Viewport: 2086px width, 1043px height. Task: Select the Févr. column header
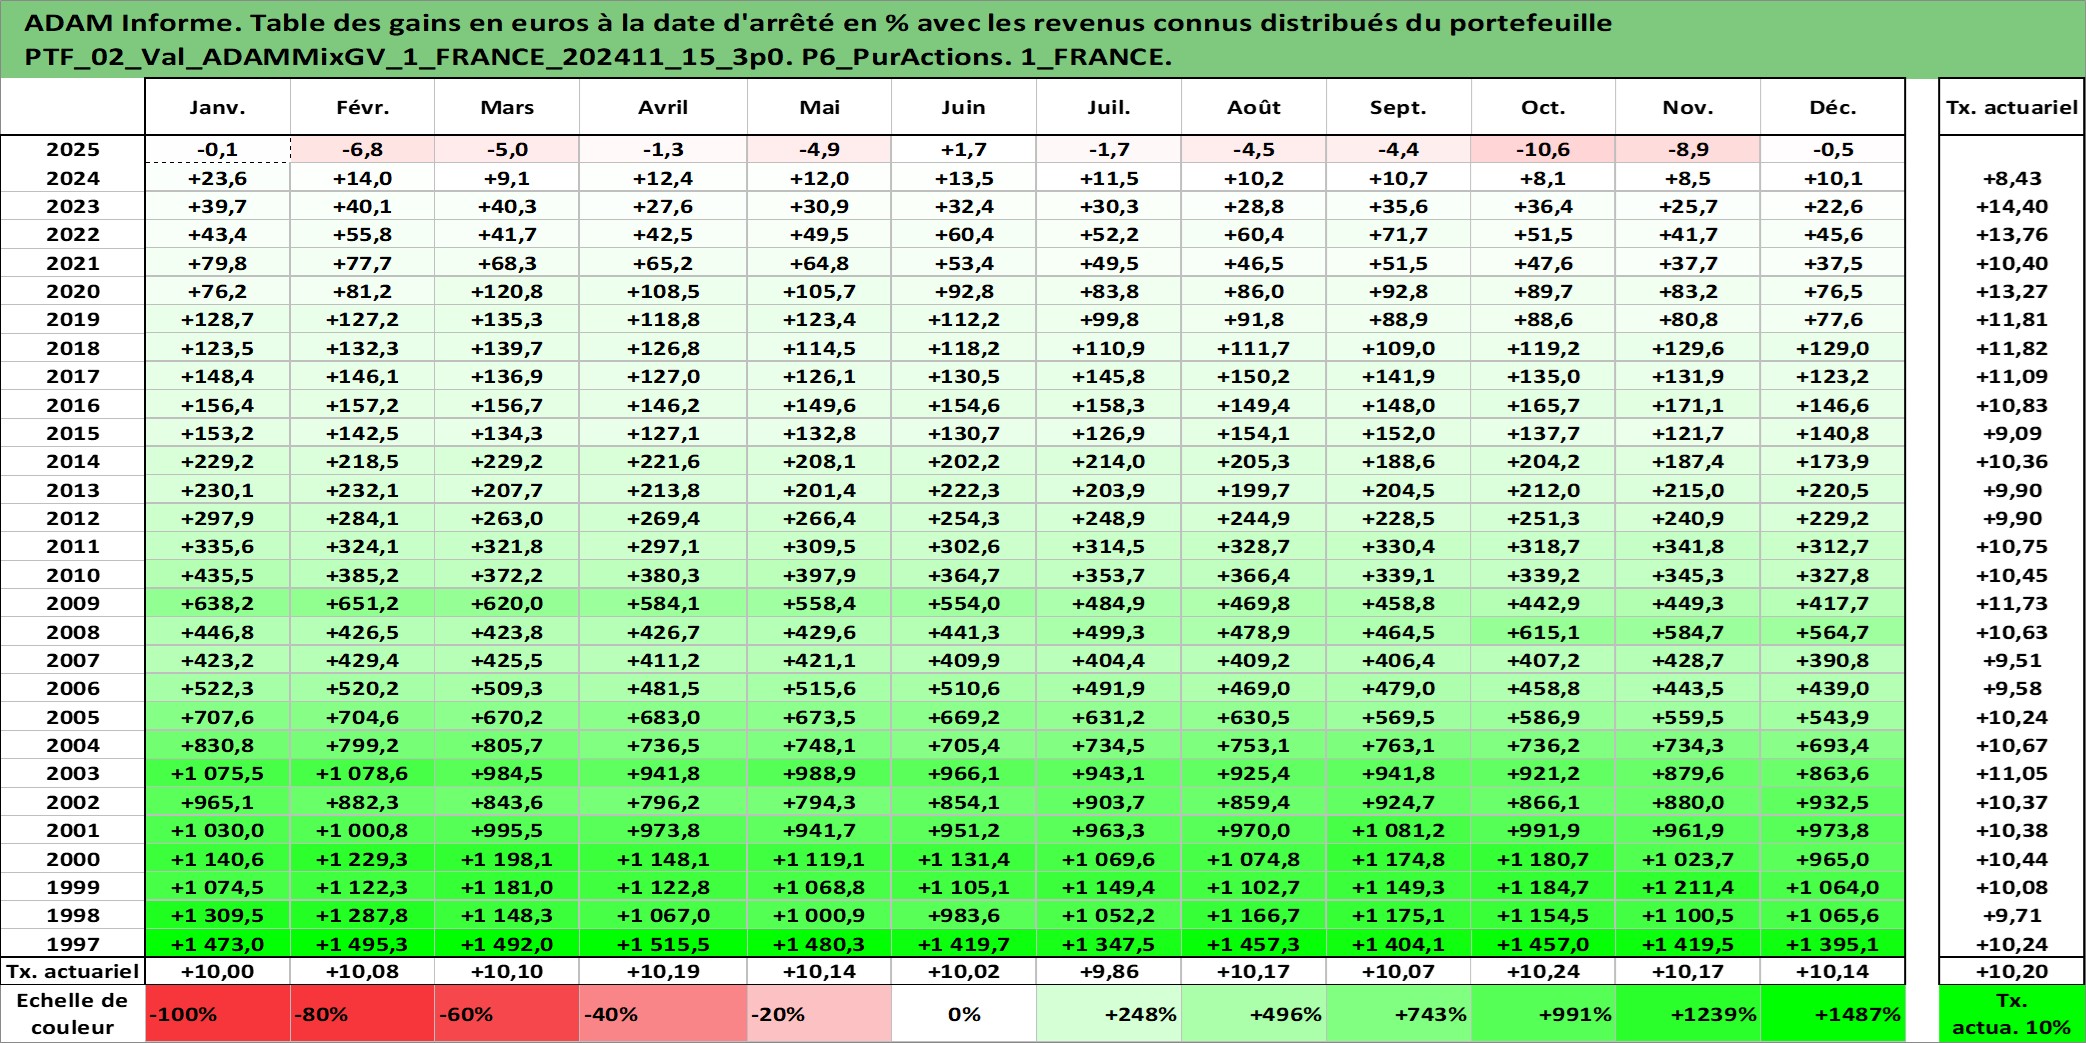pyautogui.click(x=362, y=107)
